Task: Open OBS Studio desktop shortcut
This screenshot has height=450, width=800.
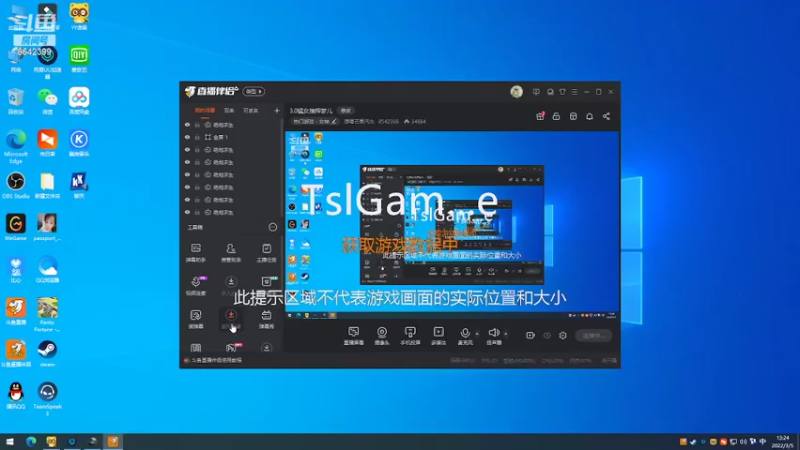Action: click(16, 185)
